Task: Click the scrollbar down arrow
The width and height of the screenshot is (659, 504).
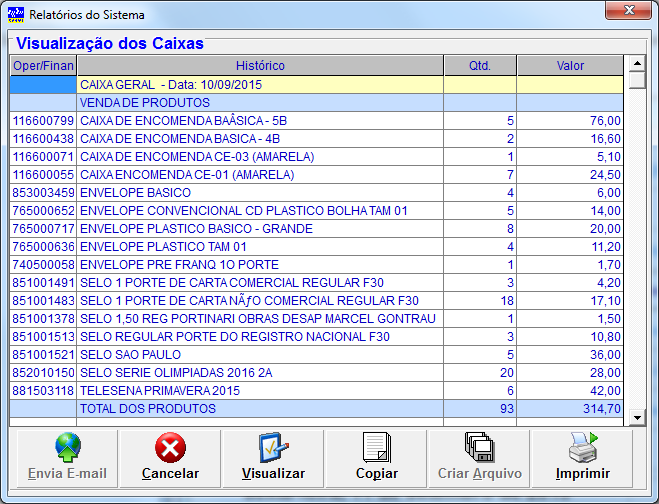Action: click(637, 417)
